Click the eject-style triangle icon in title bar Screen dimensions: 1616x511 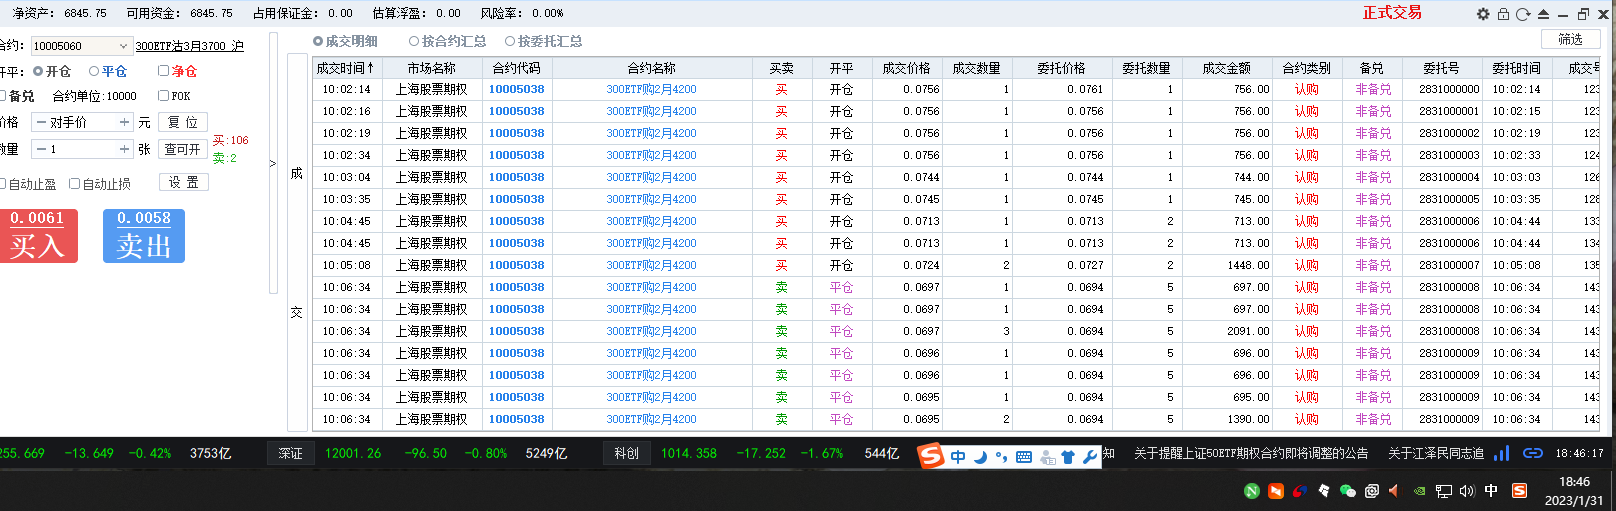1543,14
